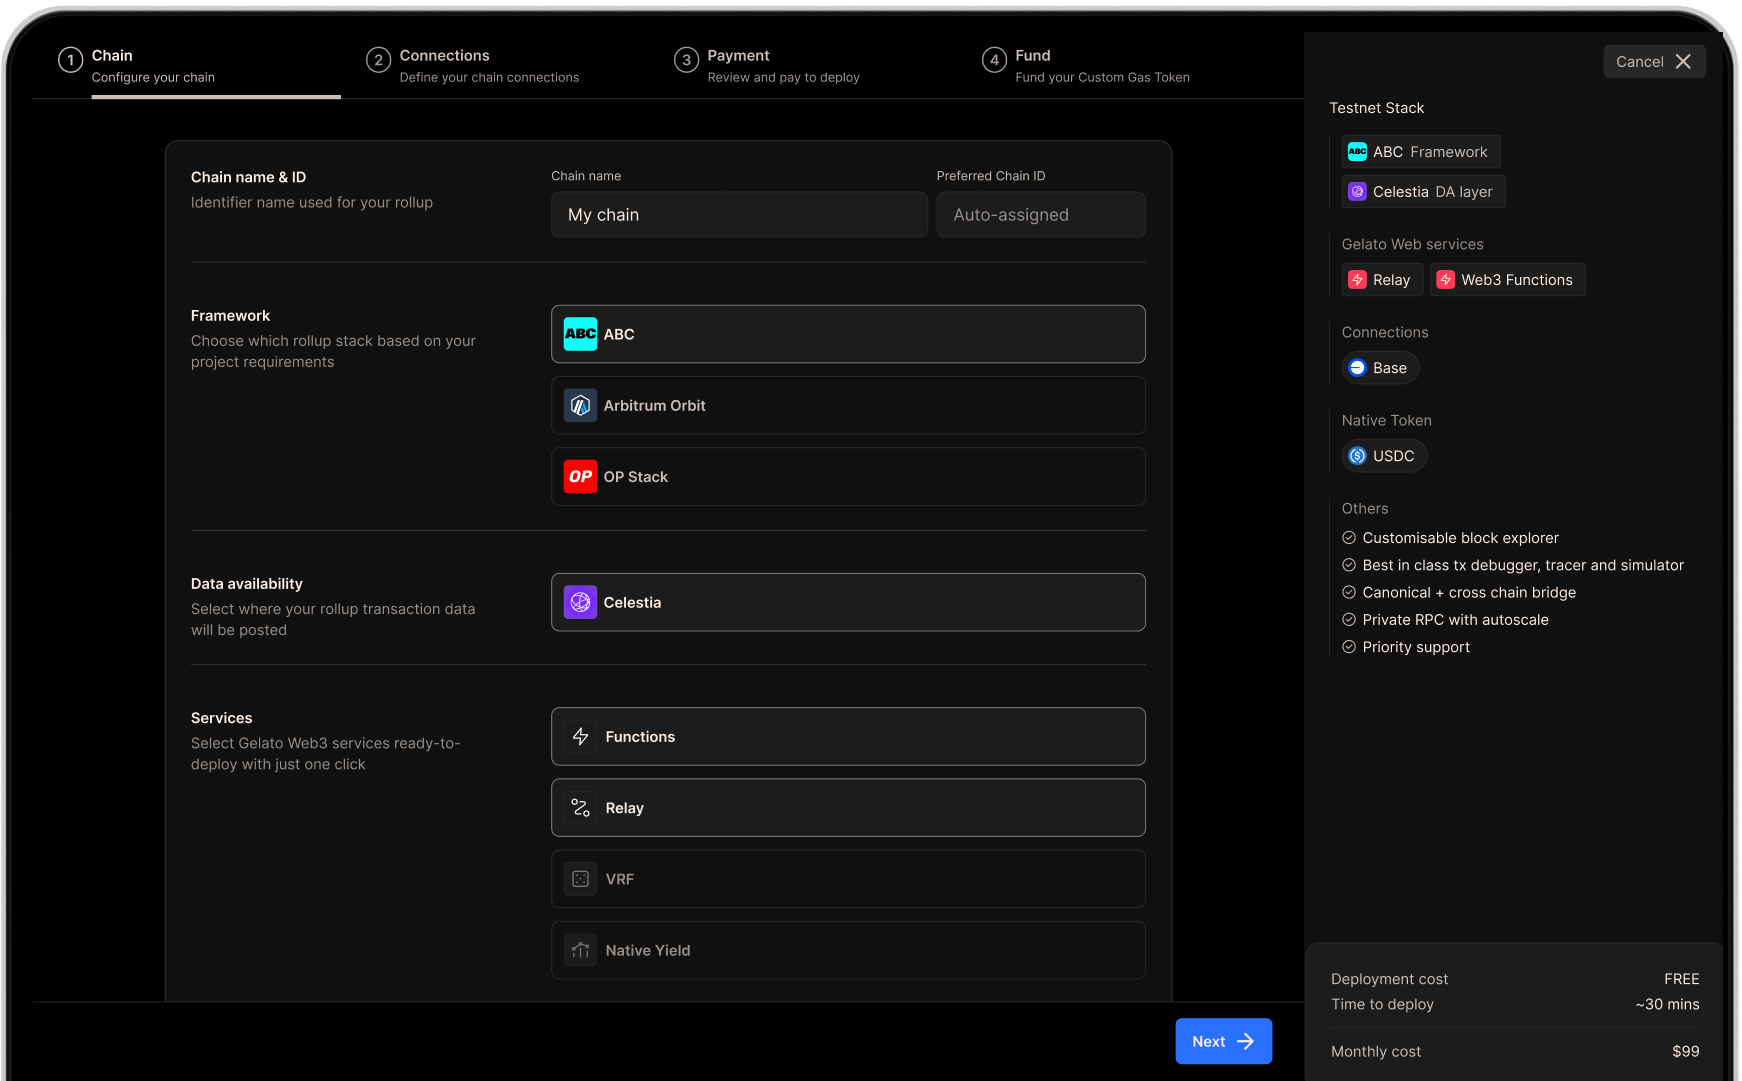Choose the OP Stack framework option
Image resolution: width=1742 pixels, height=1081 pixels.
point(848,477)
